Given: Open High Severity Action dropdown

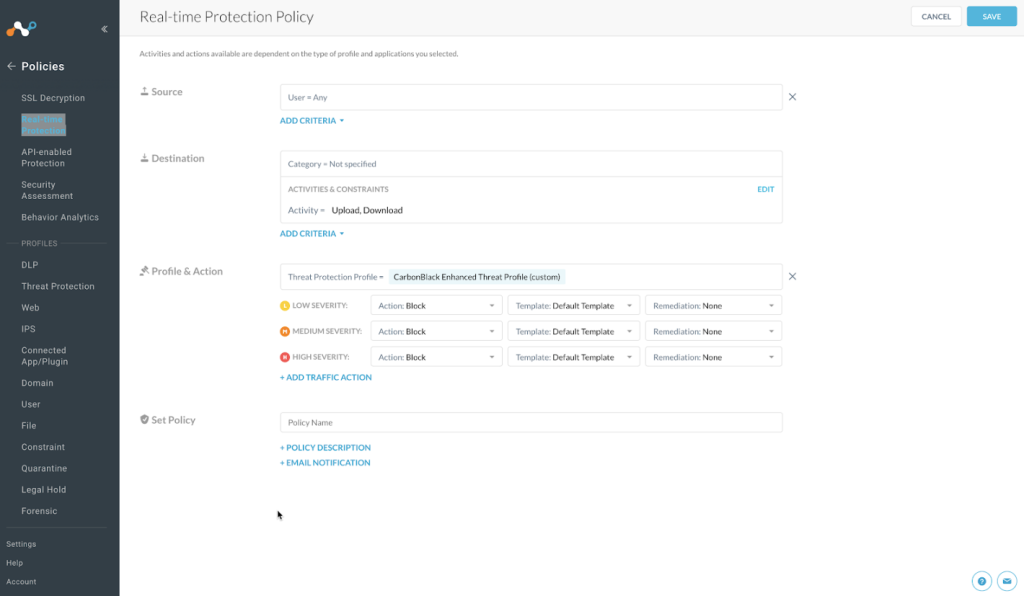Looking at the screenshot, I should [436, 357].
